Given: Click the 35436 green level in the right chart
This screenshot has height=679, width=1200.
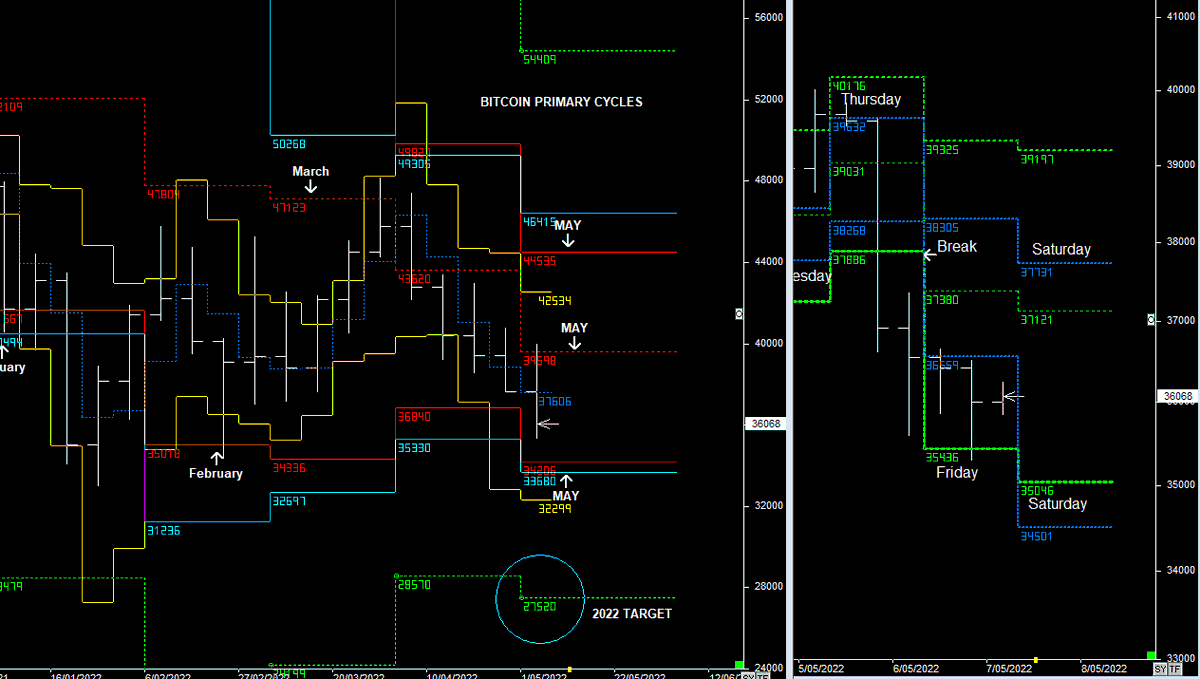Looking at the screenshot, I should (x=942, y=457).
